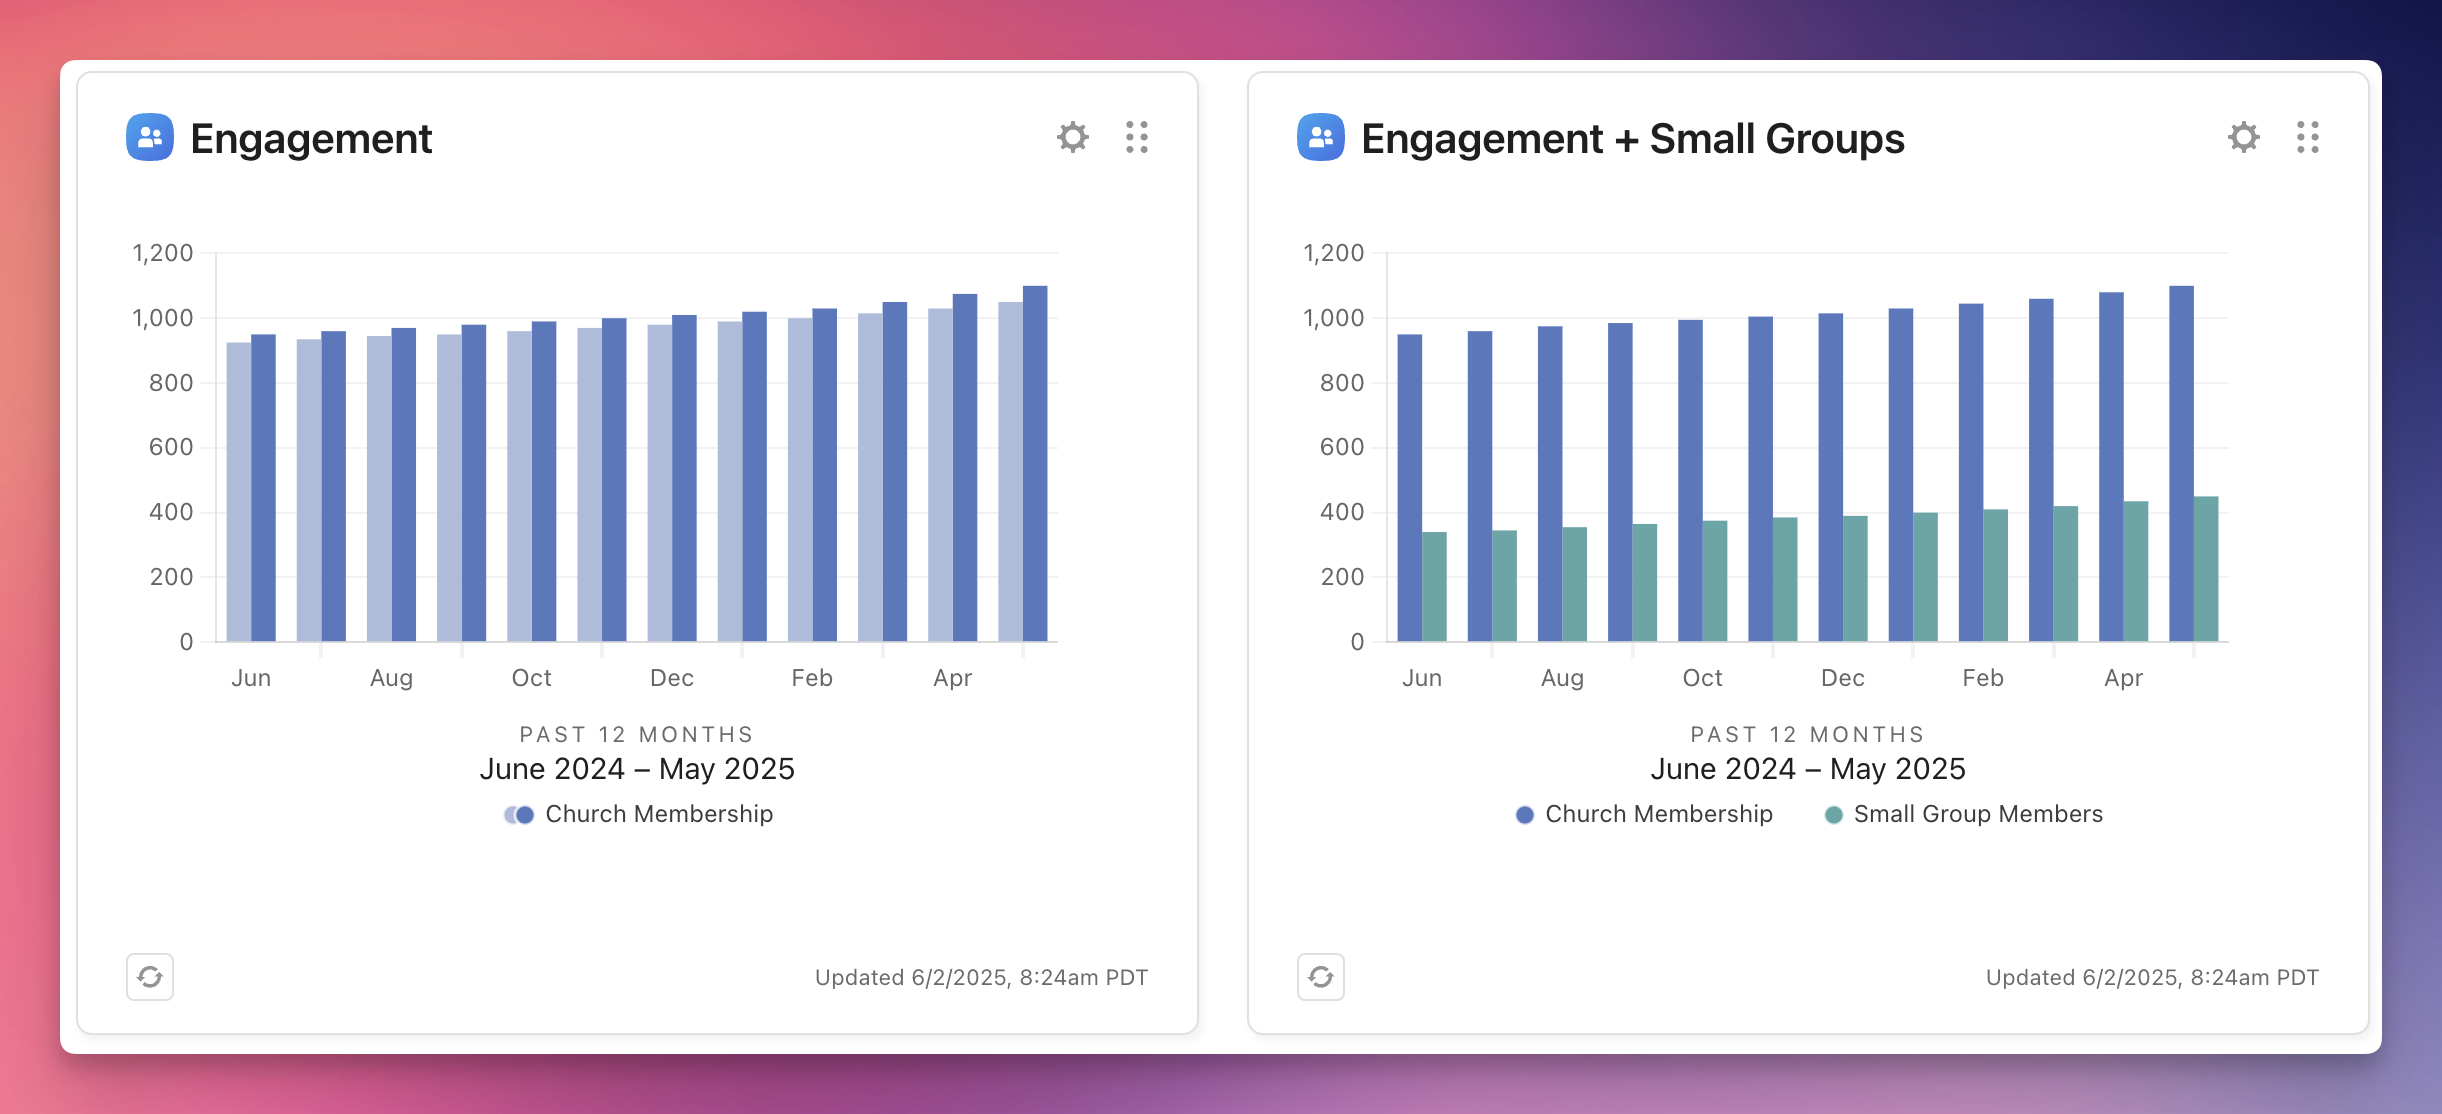Click the last green bar in Small Groups chart
2442x1114 pixels.
(2206, 568)
